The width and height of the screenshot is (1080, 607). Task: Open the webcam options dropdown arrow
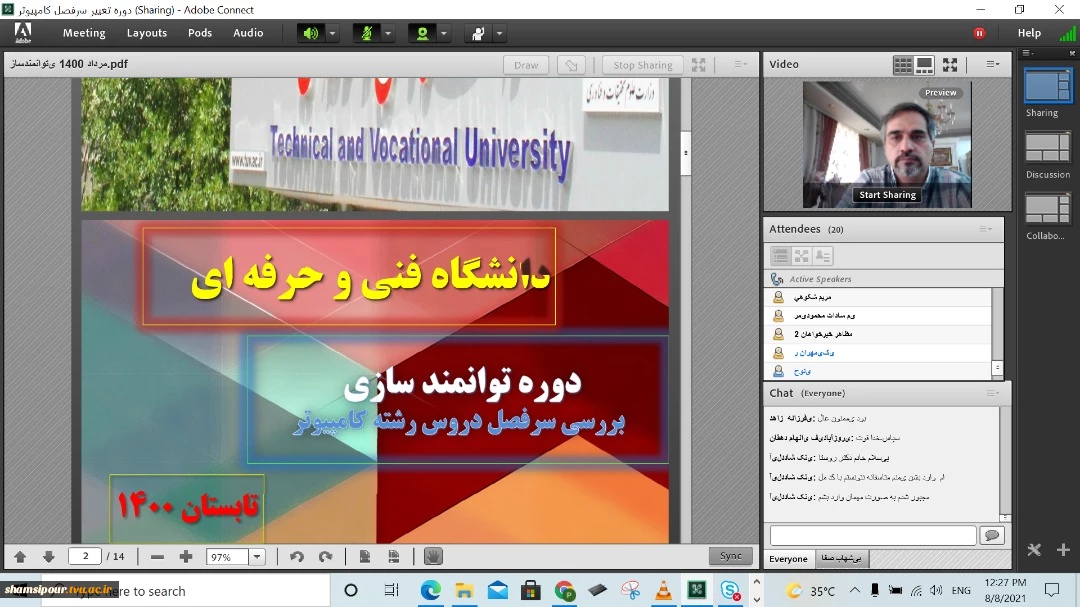pos(444,33)
